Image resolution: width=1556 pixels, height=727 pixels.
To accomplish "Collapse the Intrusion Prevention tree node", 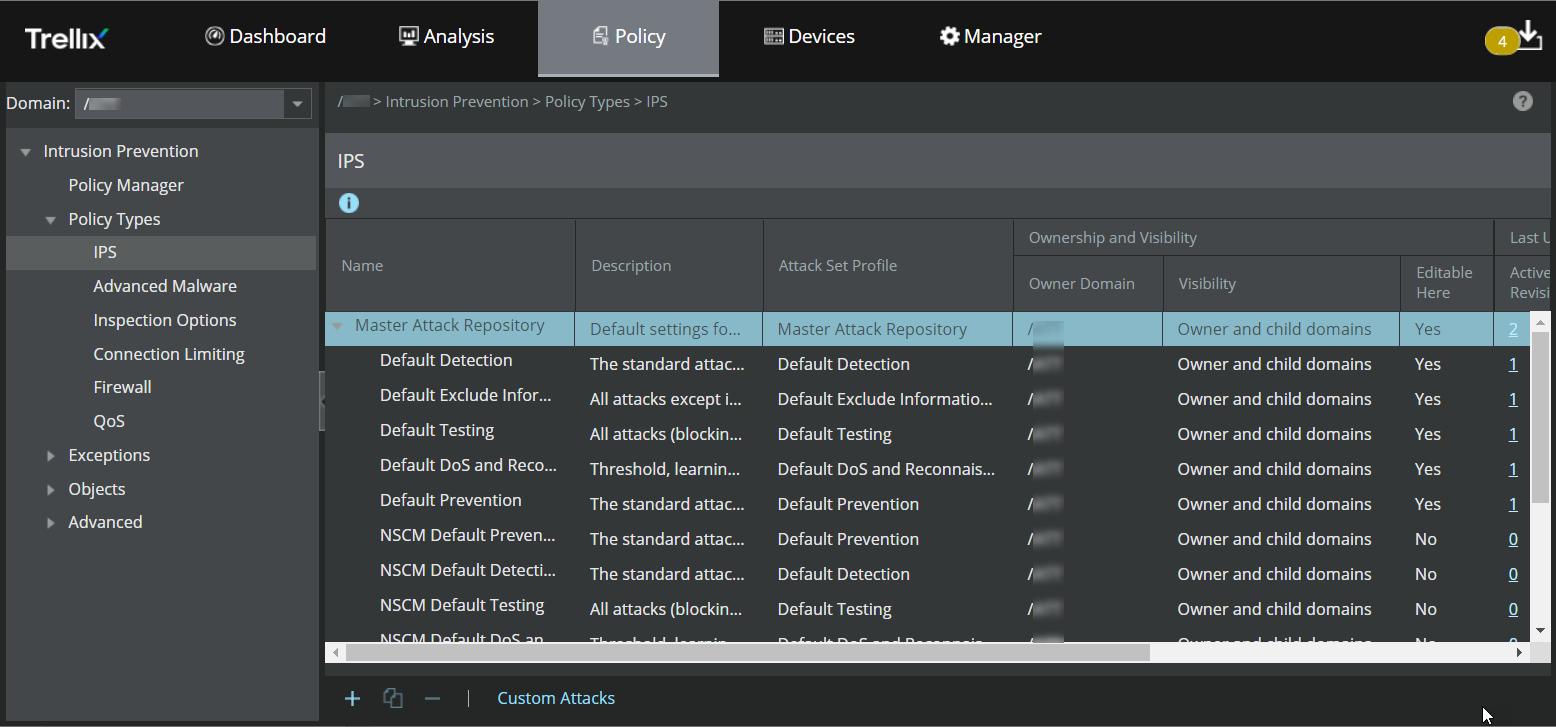I will pyautogui.click(x=26, y=152).
